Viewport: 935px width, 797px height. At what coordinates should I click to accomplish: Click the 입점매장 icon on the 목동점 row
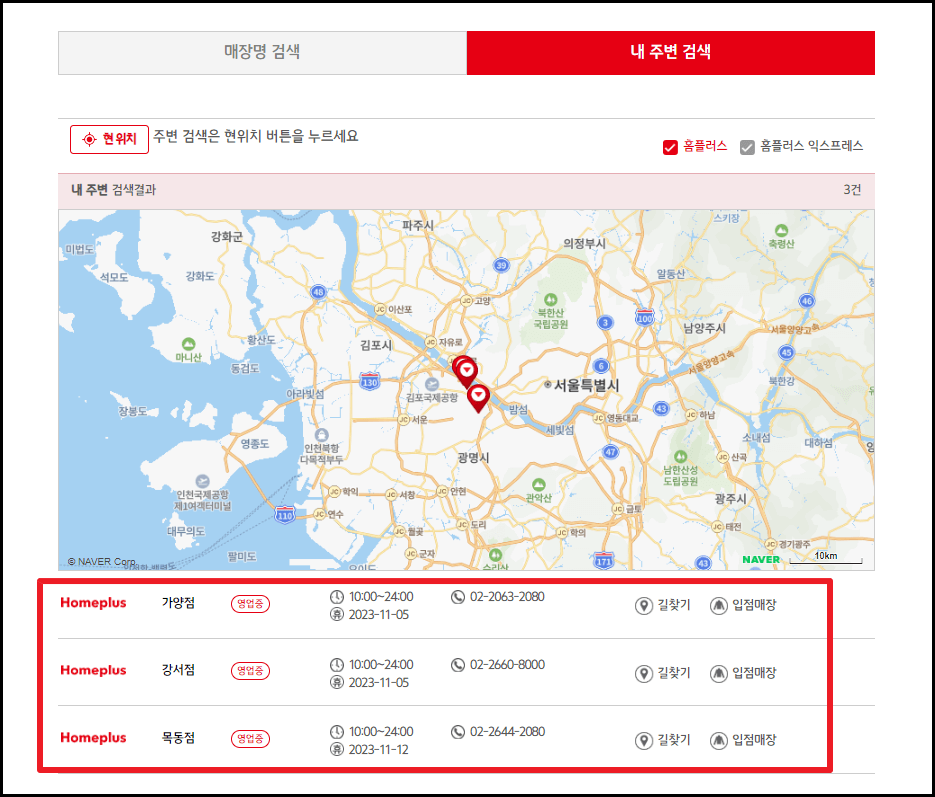[719, 738]
